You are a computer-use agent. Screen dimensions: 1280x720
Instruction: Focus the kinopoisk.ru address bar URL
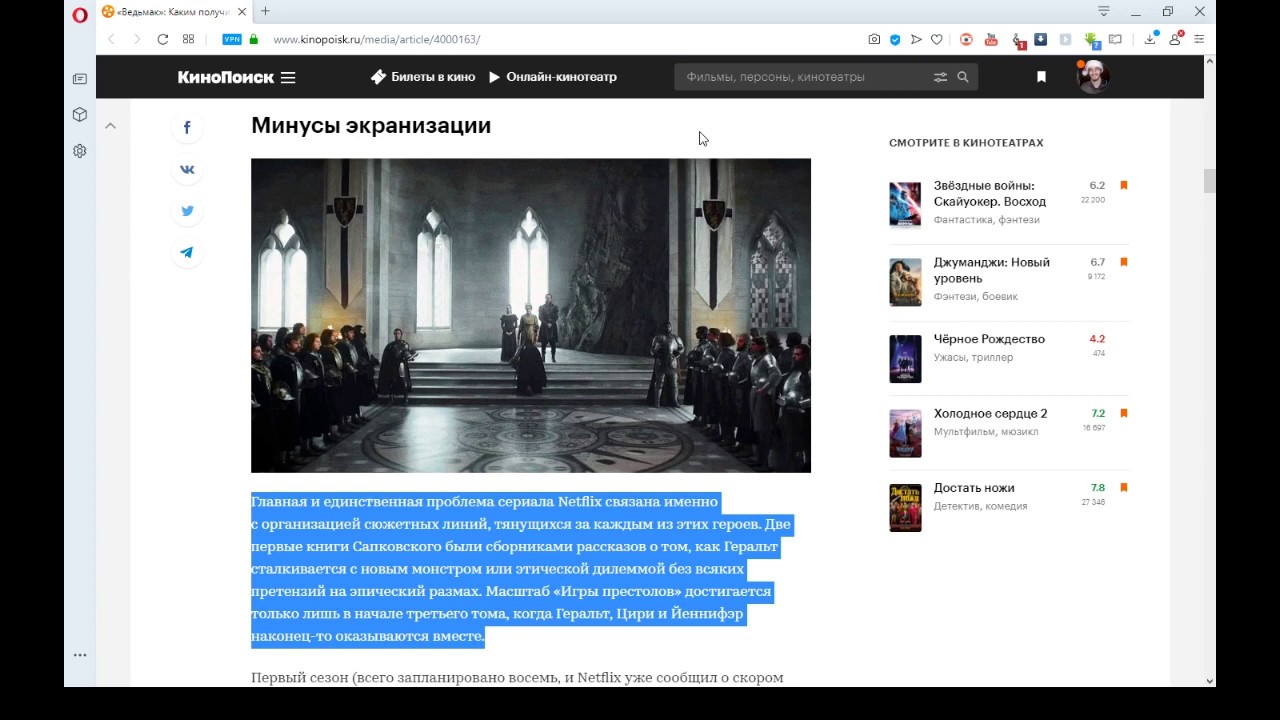[377, 39]
